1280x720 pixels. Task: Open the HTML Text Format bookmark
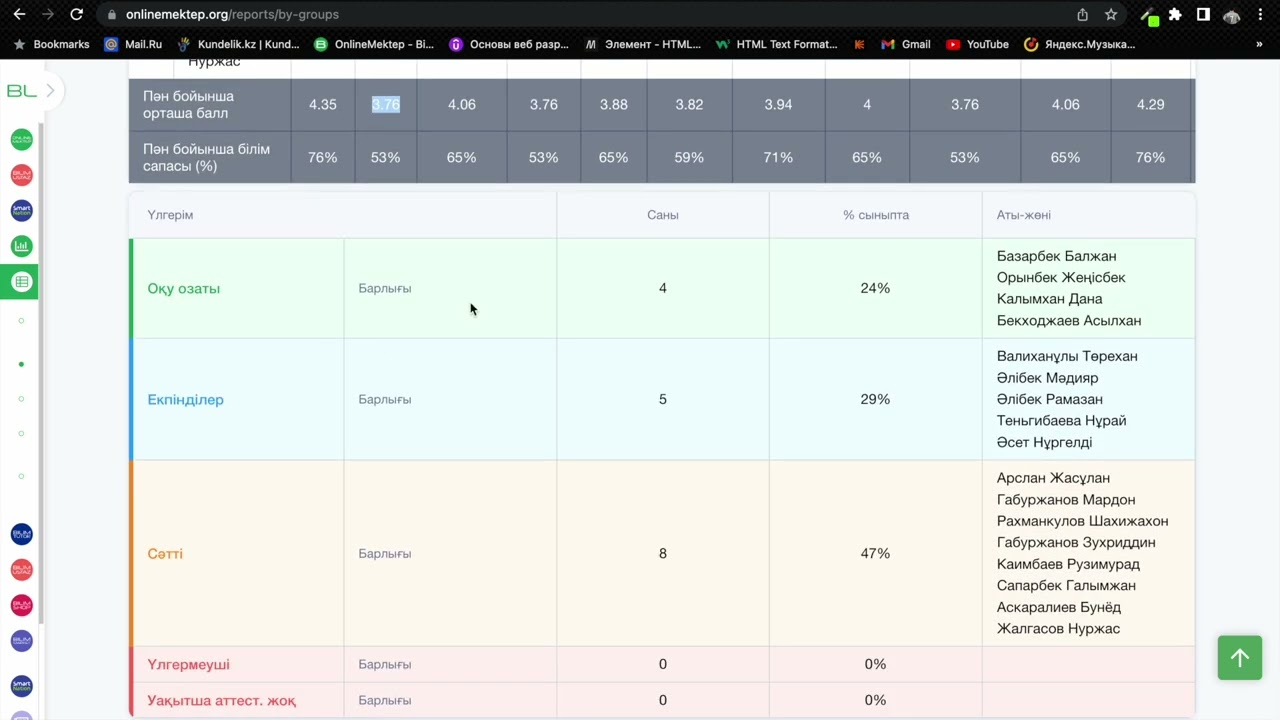[x=776, y=44]
